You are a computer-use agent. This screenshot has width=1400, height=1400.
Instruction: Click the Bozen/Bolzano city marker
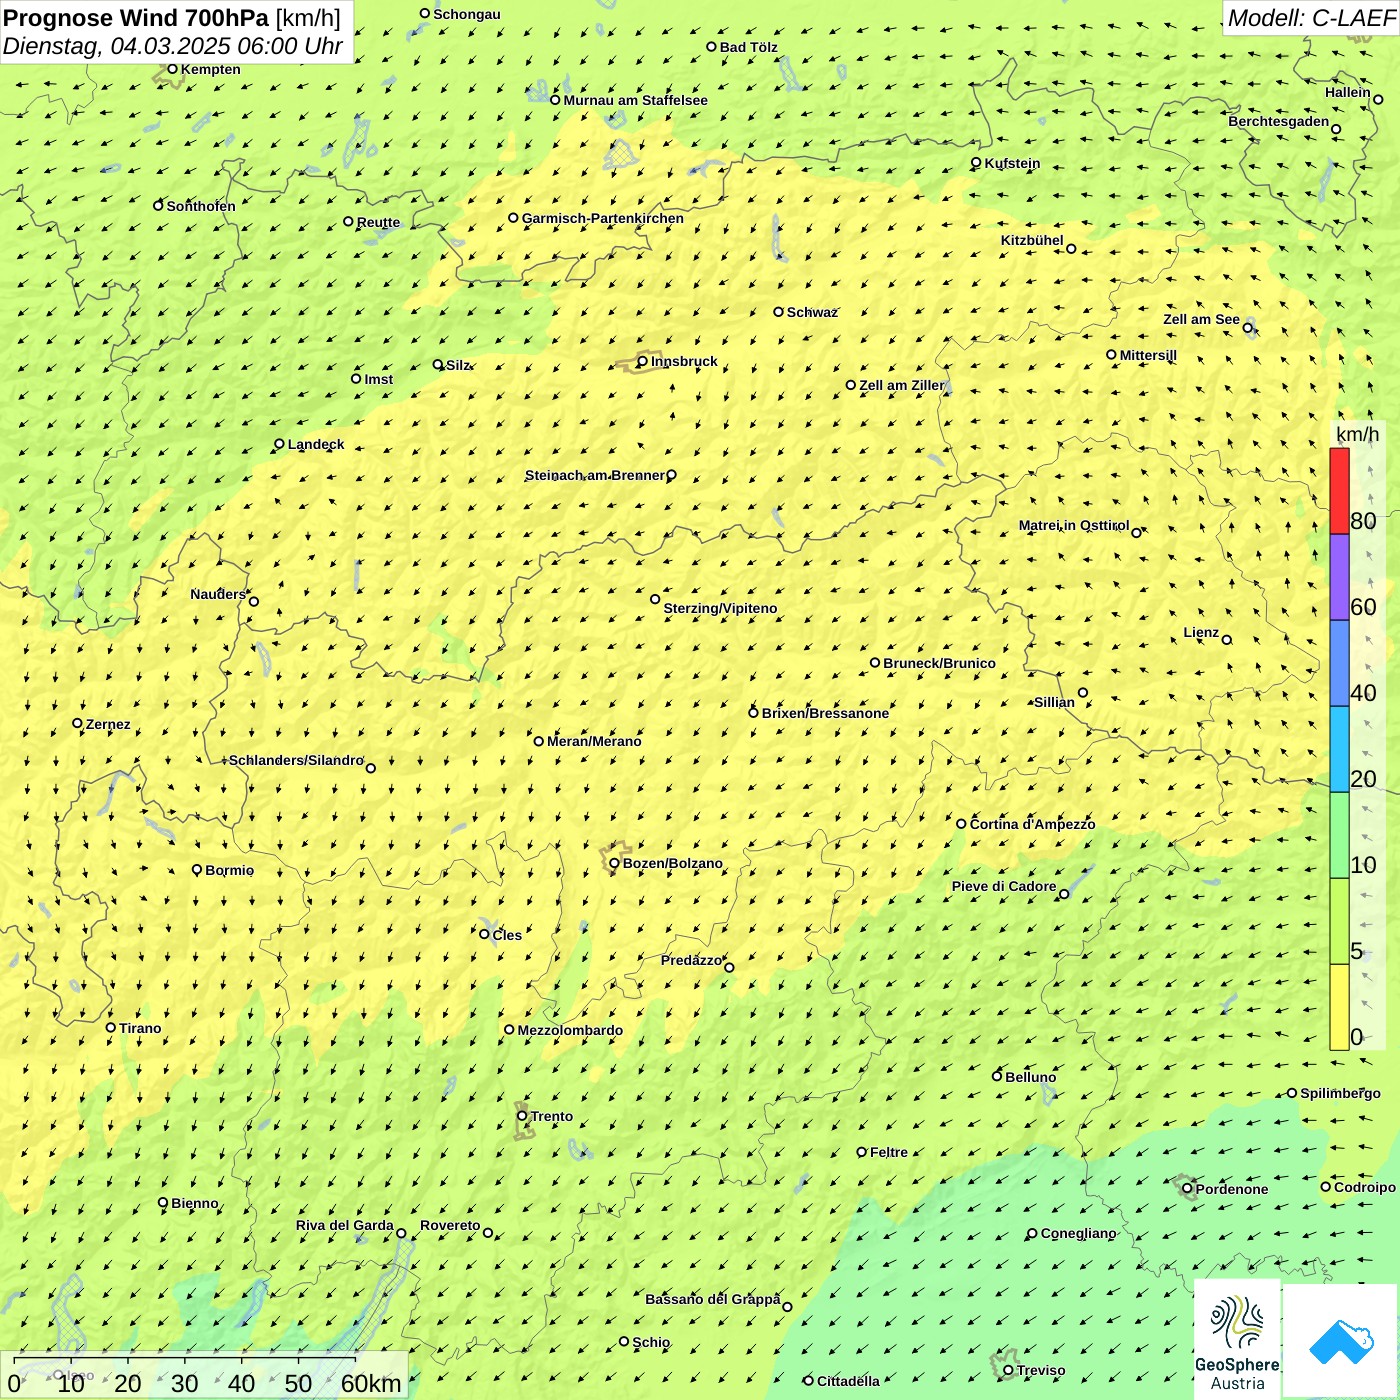point(614,863)
